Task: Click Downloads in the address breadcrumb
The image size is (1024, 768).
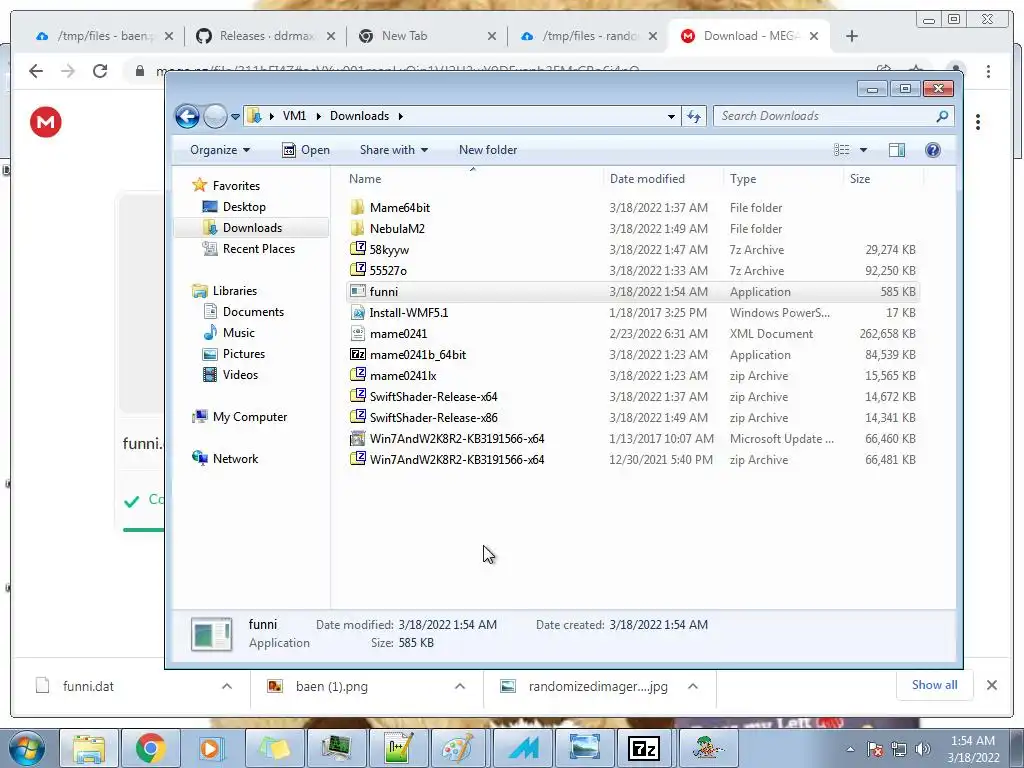Action: [x=359, y=116]
